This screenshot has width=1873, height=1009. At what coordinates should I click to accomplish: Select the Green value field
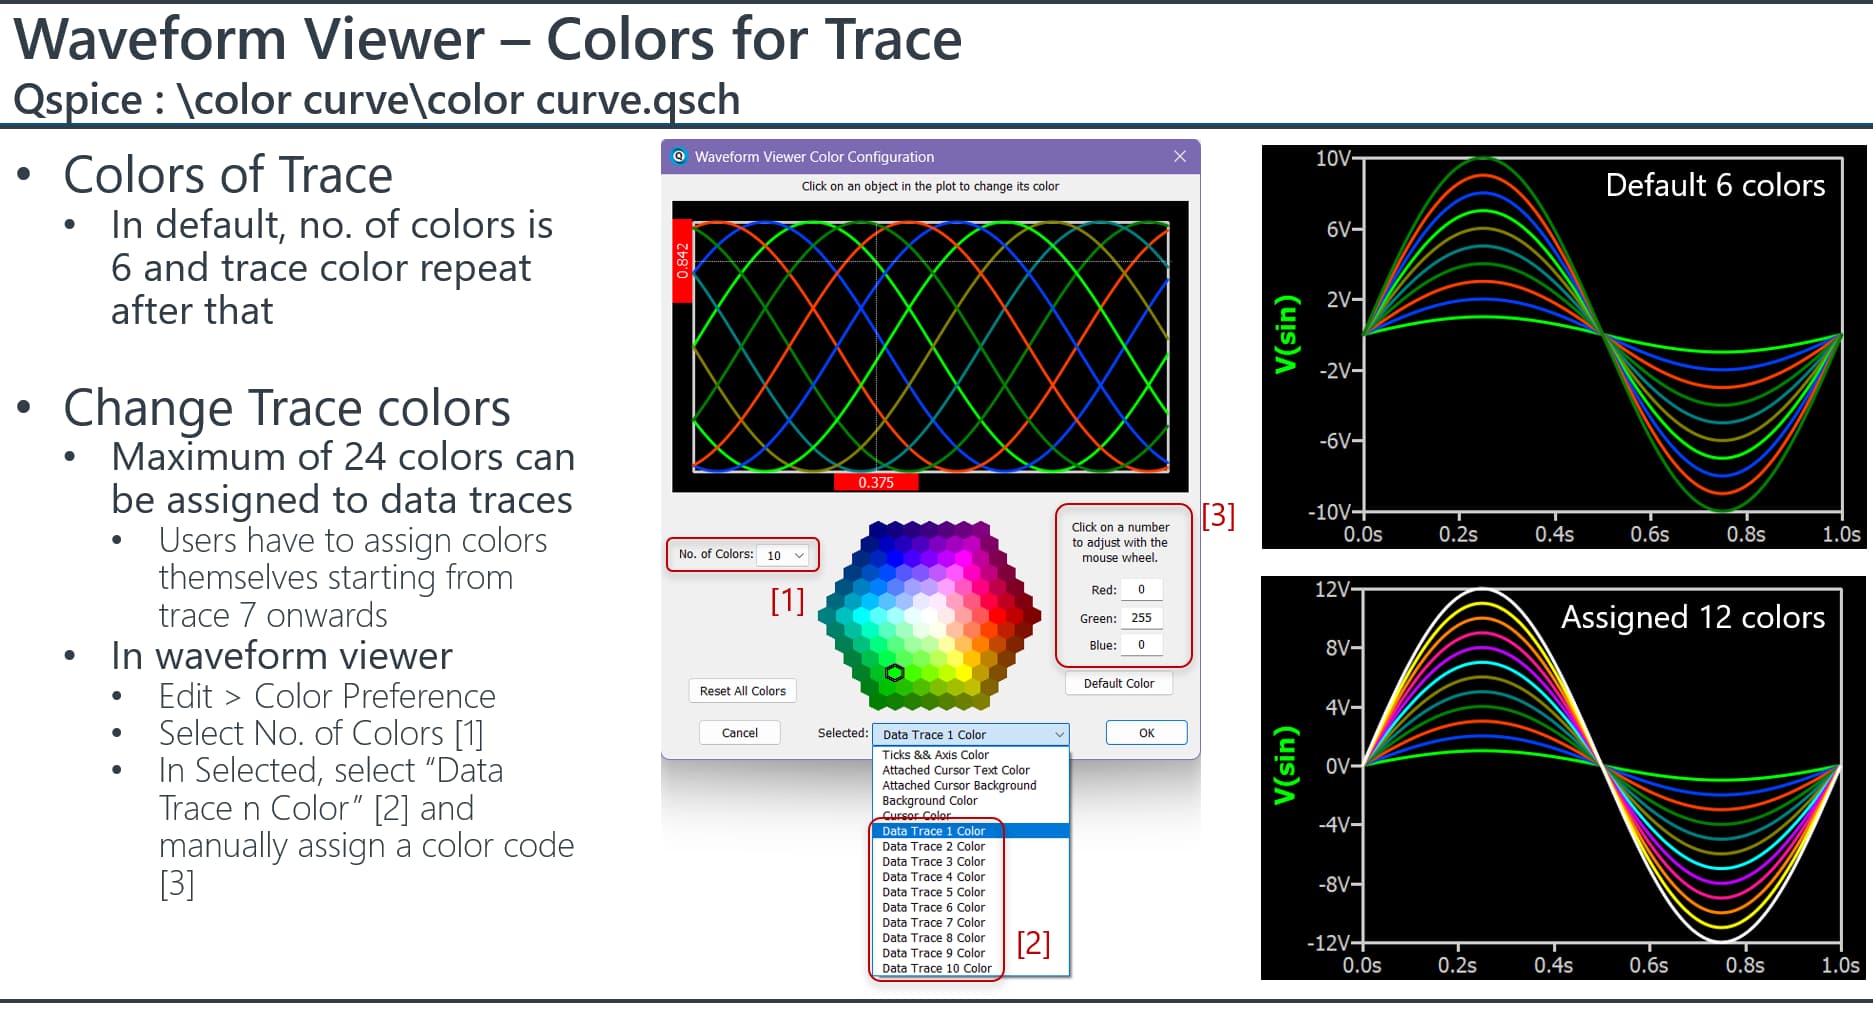click(1141, 618)
